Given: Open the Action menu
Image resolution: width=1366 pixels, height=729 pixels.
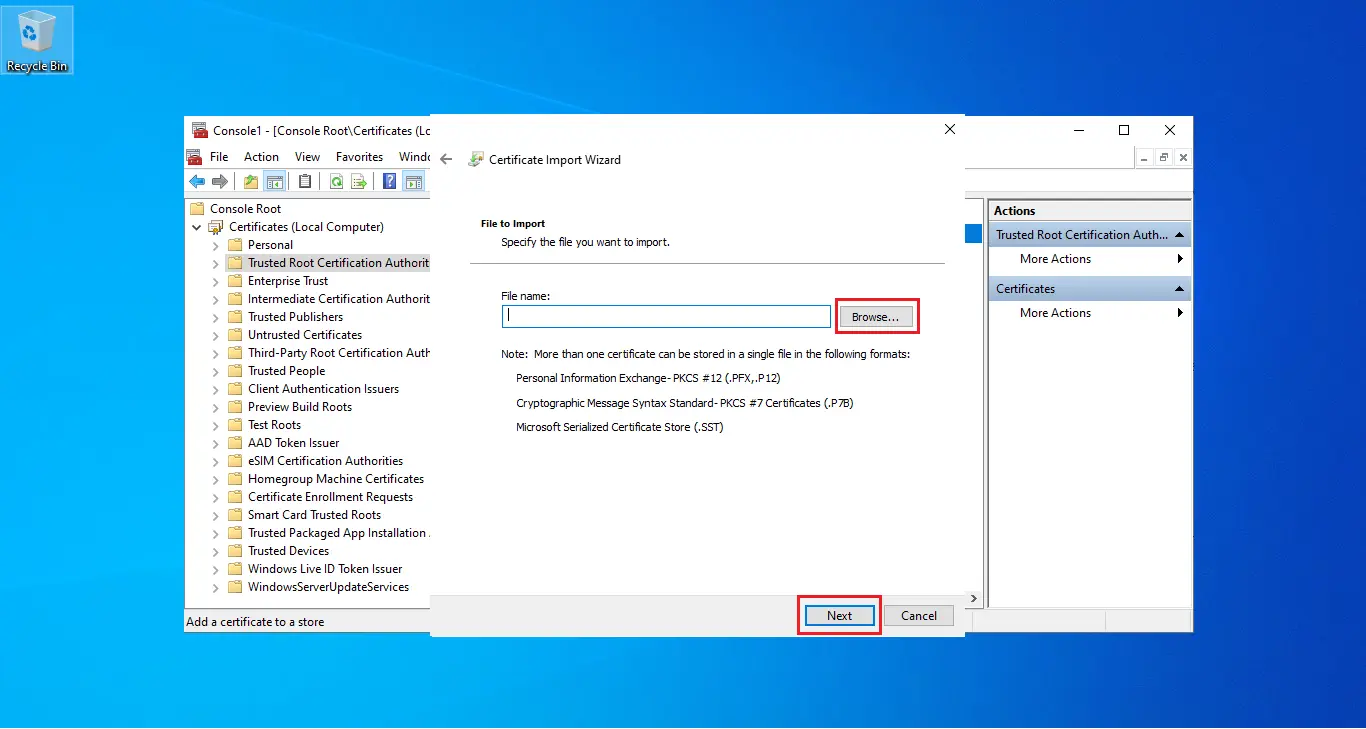Looking at the screenshot, I should pyautogui.click(x=261, y=157).
